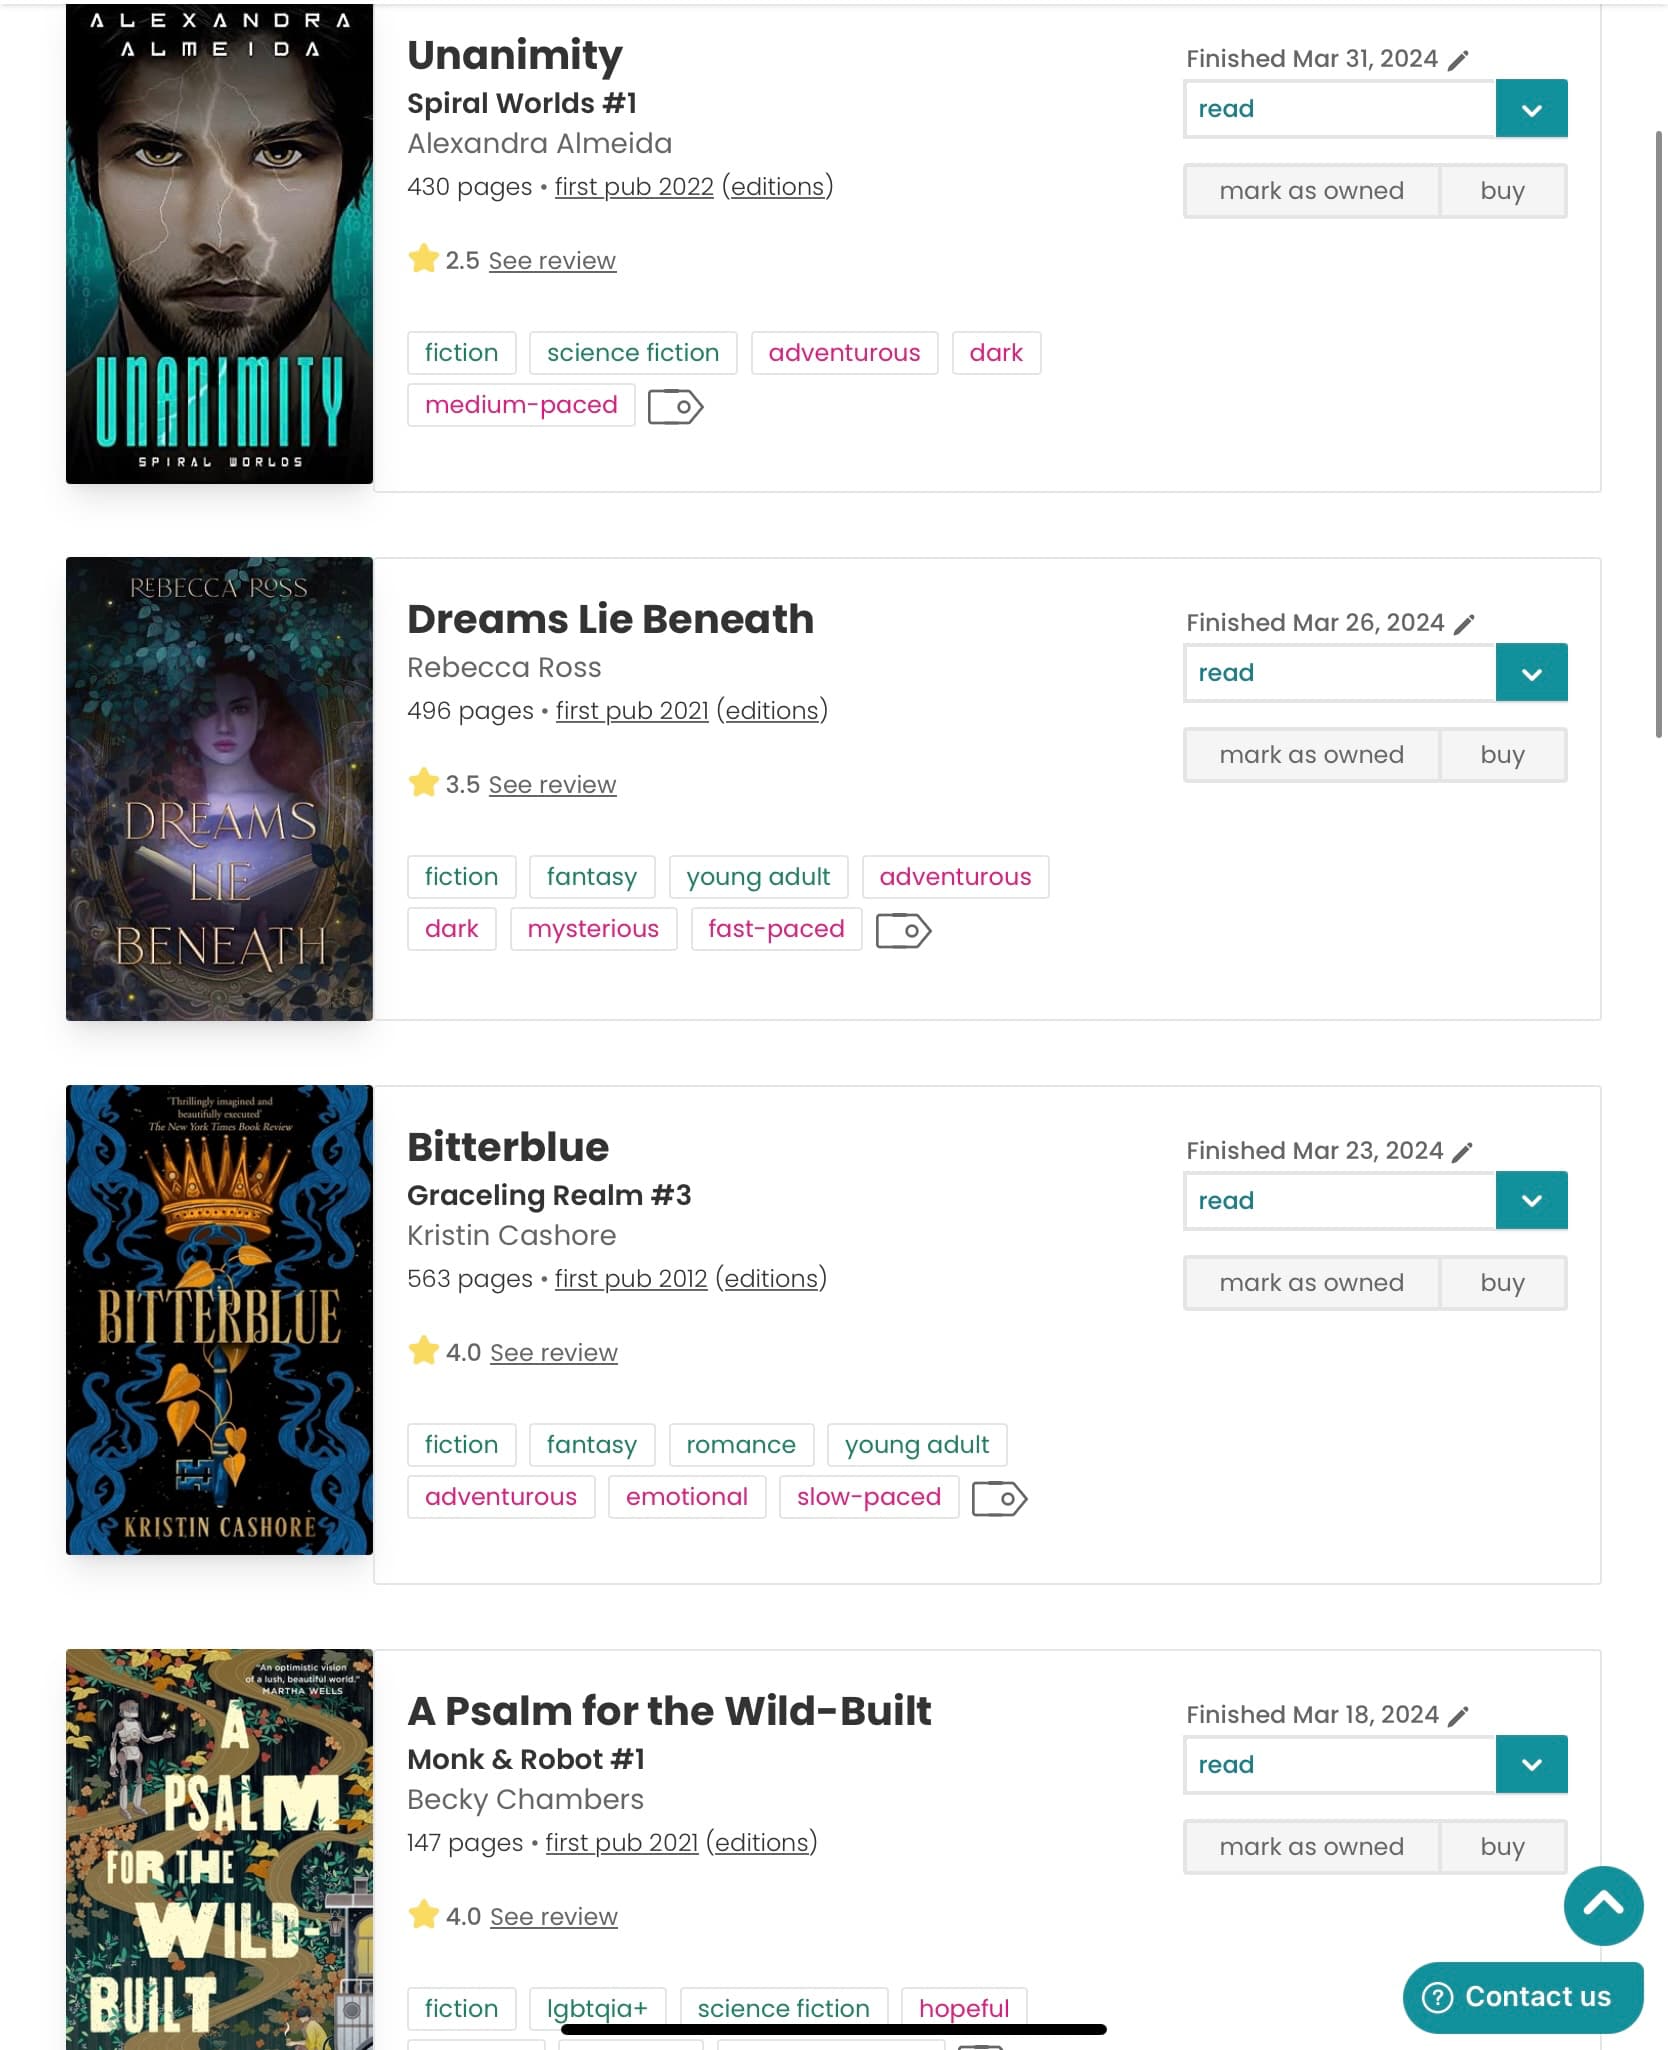
Task: Edit finished date for Bitterblue
Action: (x=1462, y=1152)
